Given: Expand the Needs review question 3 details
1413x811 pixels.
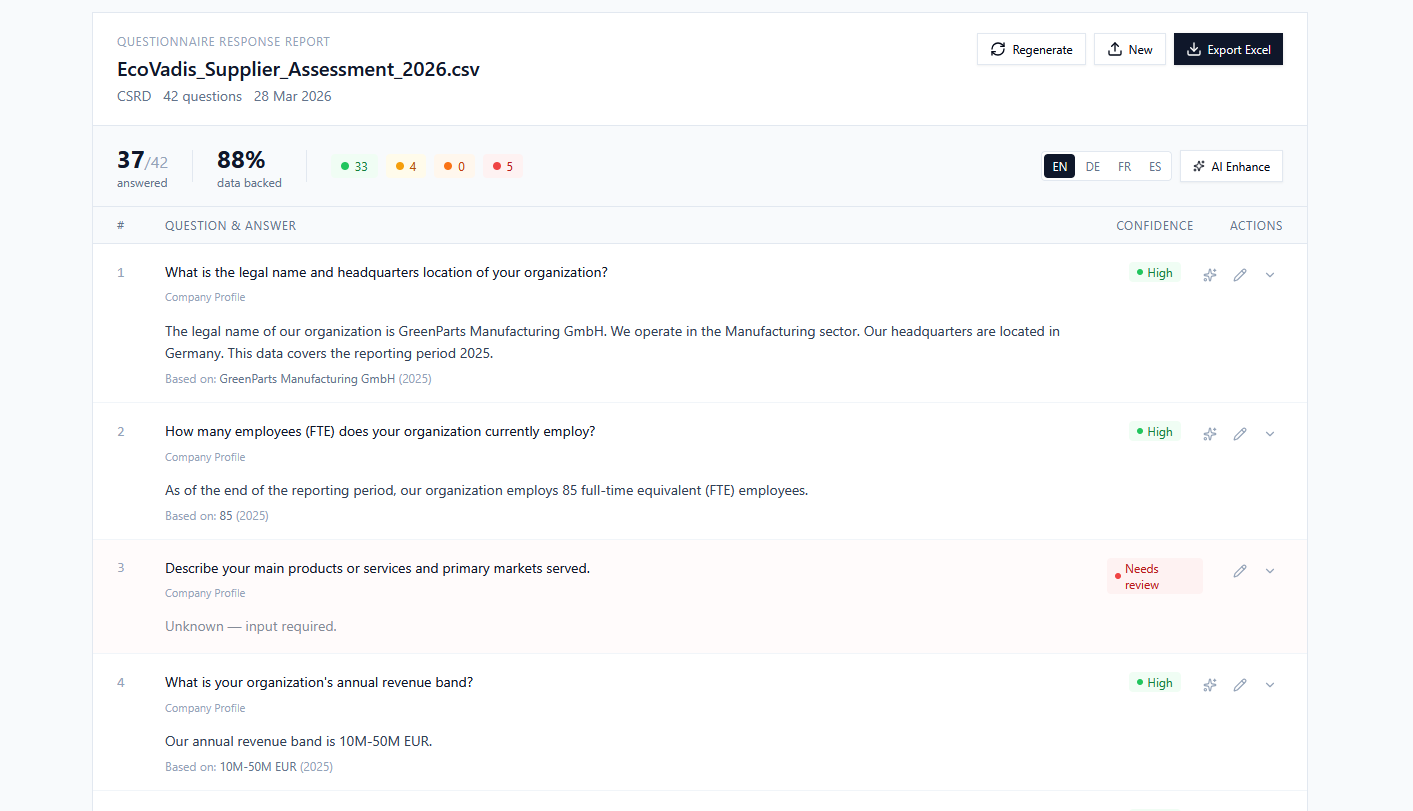Looking at the screenshot, I should pos(1270,570).
